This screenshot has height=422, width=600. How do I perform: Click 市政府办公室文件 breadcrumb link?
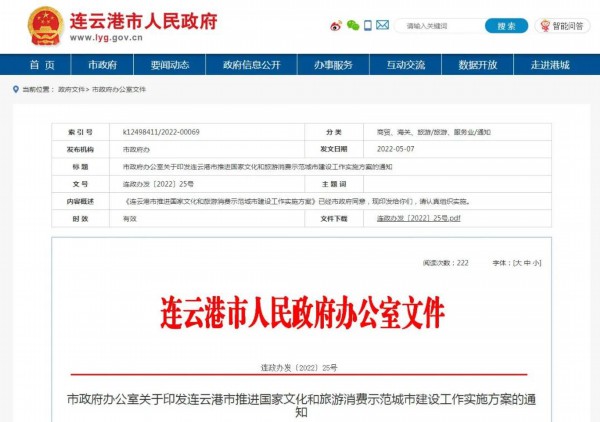(119, 89)
